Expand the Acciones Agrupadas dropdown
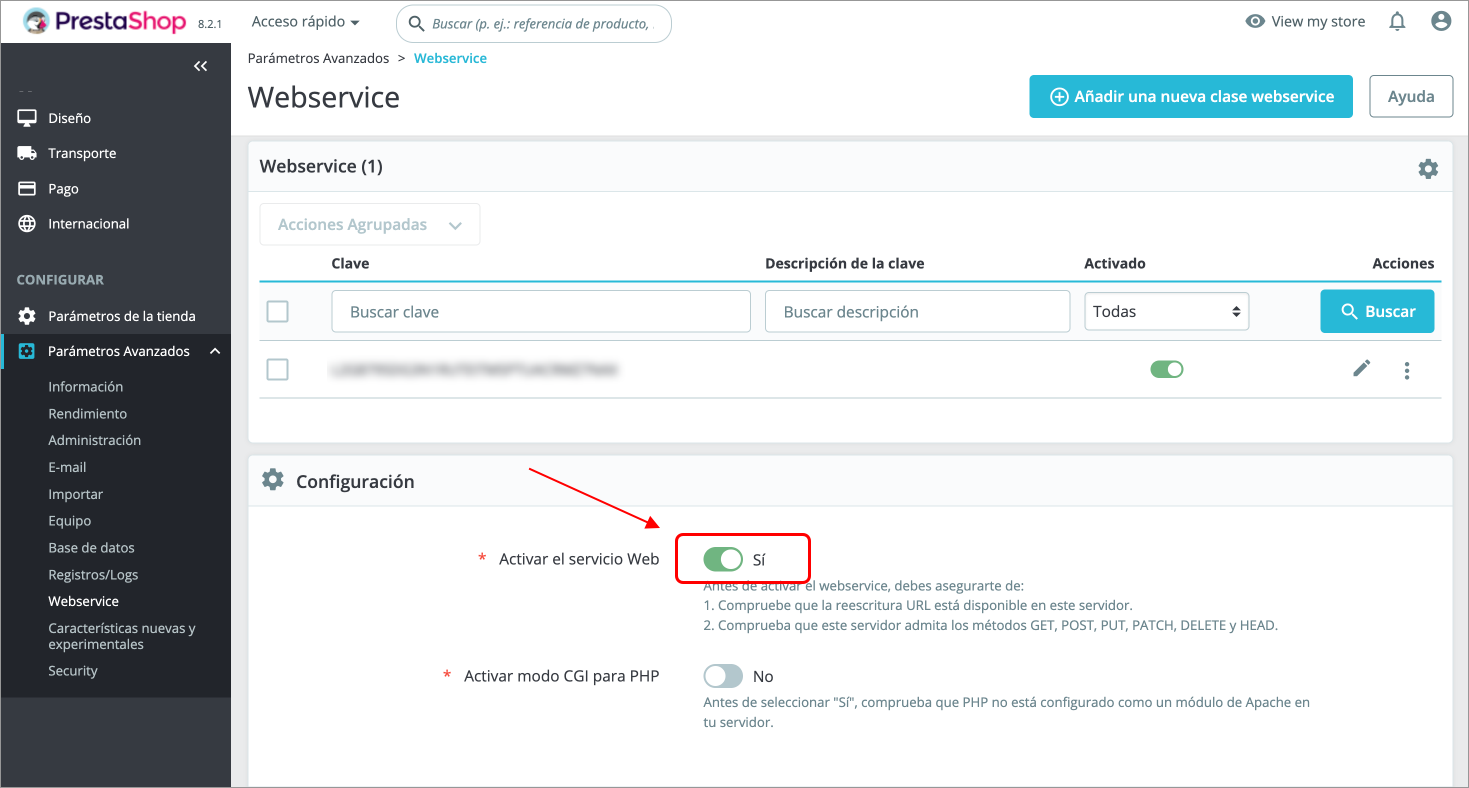The image size is (1469, 788). coord(369,224)
